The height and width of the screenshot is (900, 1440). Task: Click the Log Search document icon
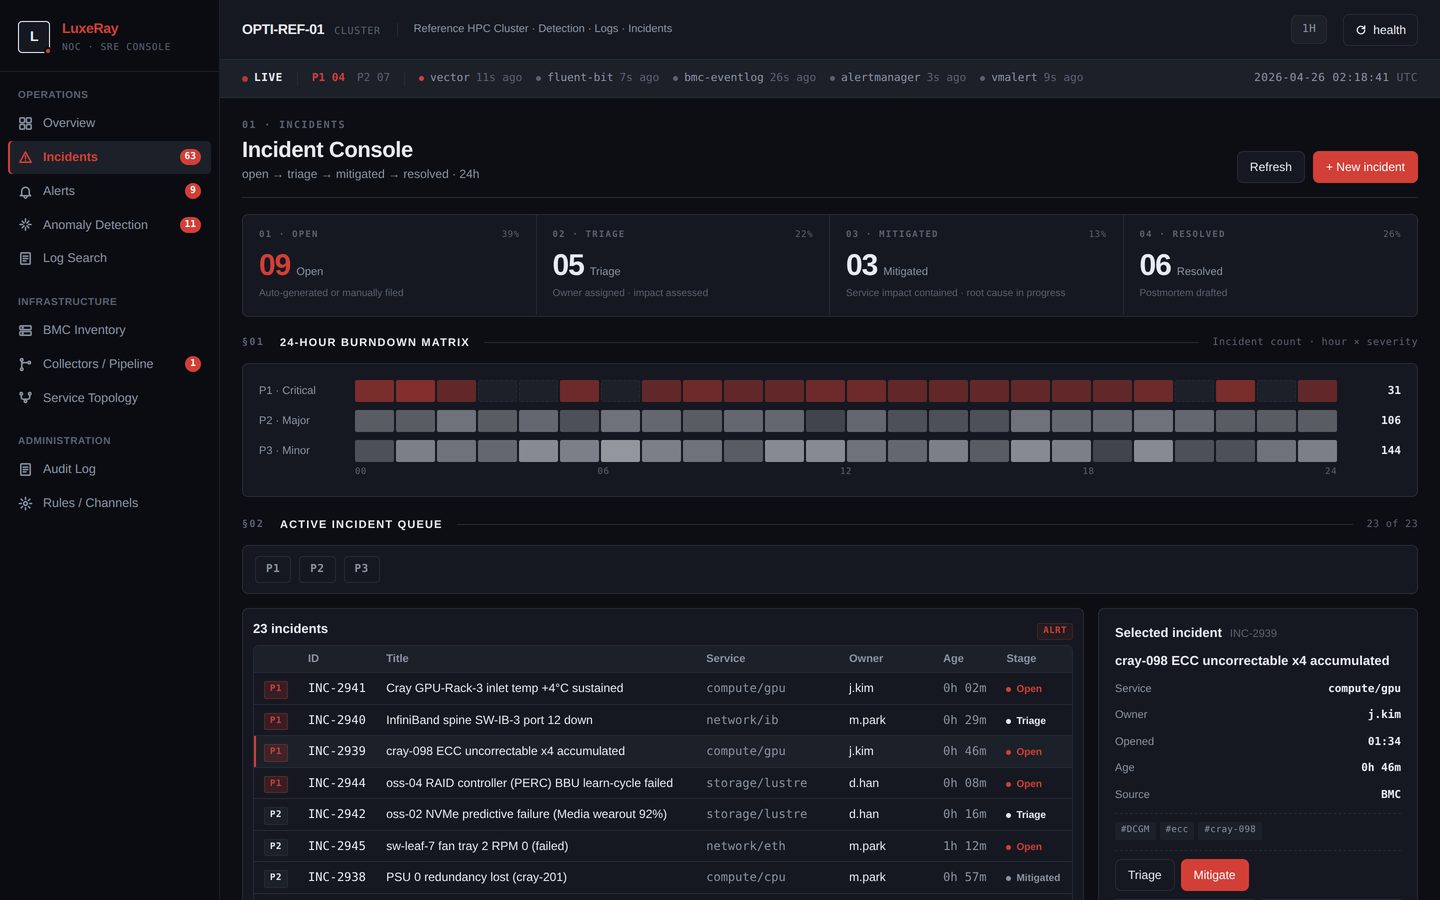25,259
